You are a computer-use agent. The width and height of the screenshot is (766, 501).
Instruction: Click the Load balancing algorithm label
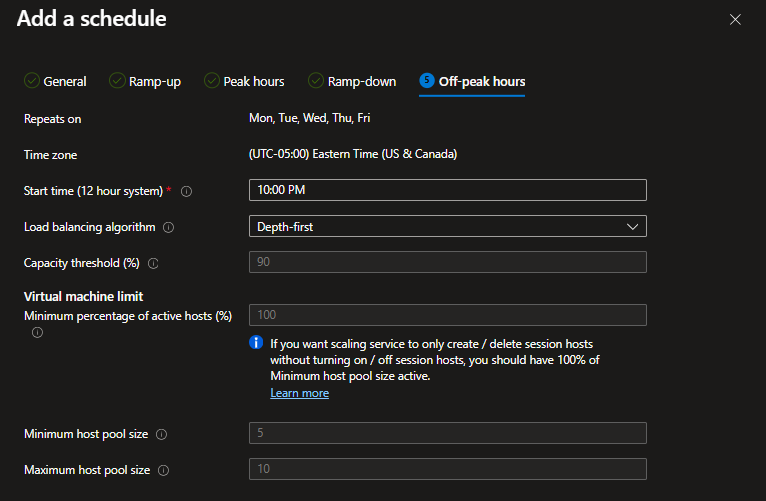(x=89, y=227)
